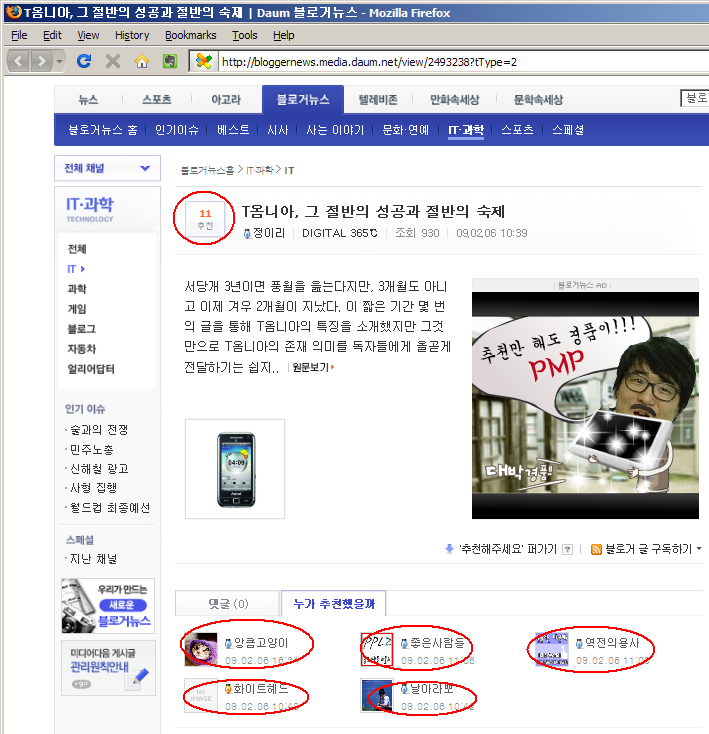The height and width of the screenshot is (734, 709).
Task: Click 과학 in the sidebar
Action: click(77, 288)
